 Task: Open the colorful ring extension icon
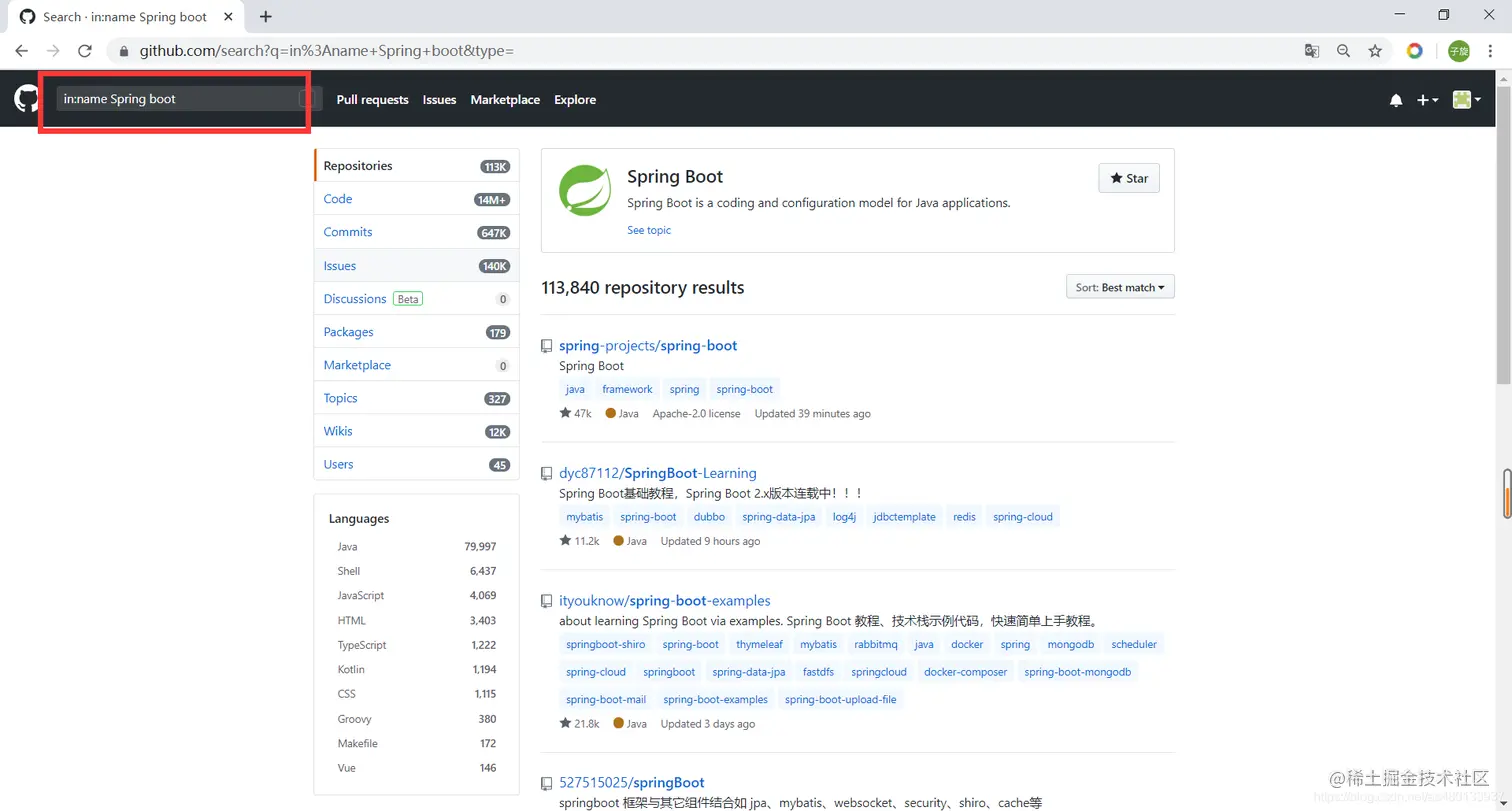[1414, 51]
